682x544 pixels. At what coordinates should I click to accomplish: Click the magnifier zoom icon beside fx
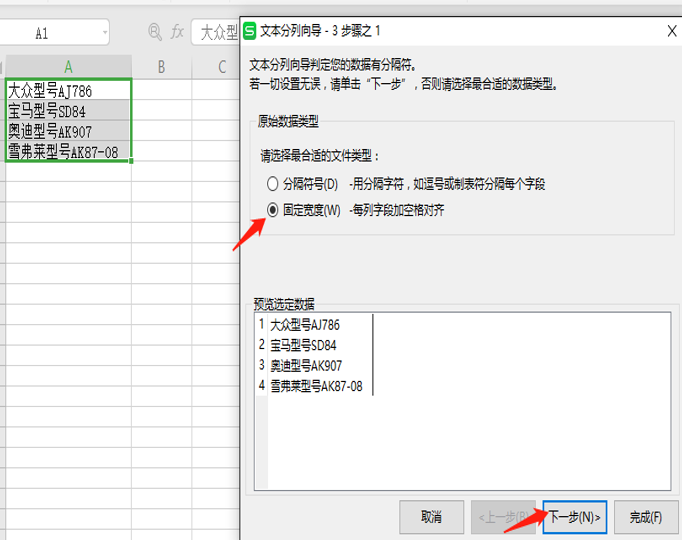pos(155,32)
